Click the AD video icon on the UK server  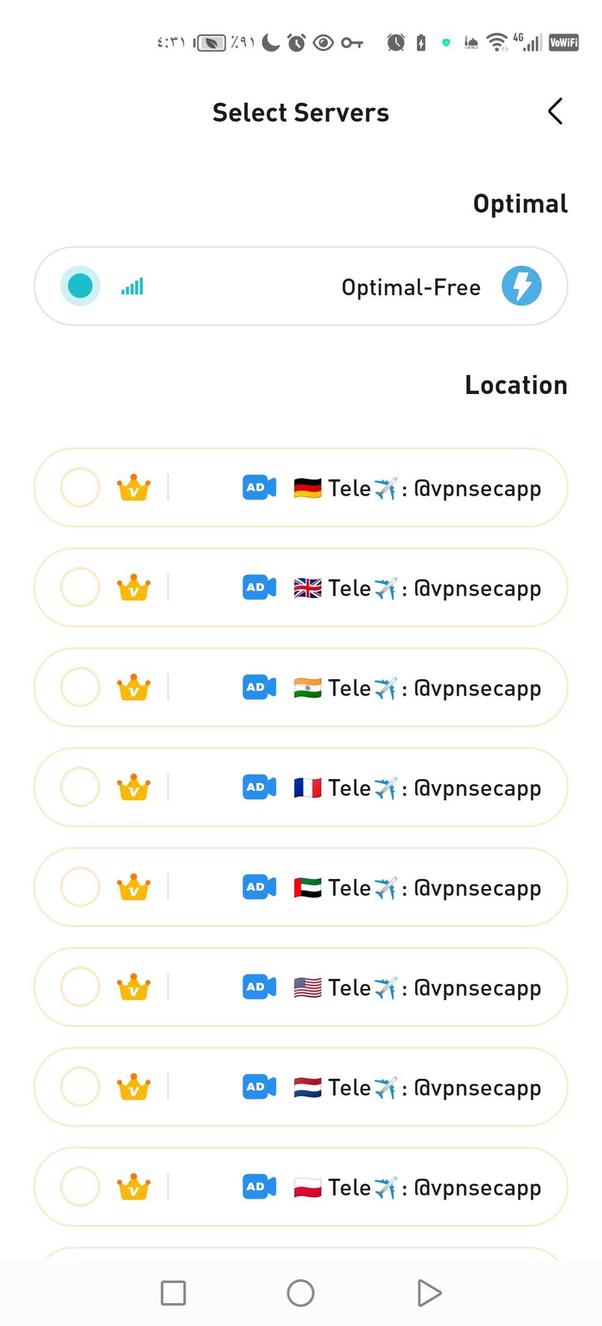click(x=258, y=587)
